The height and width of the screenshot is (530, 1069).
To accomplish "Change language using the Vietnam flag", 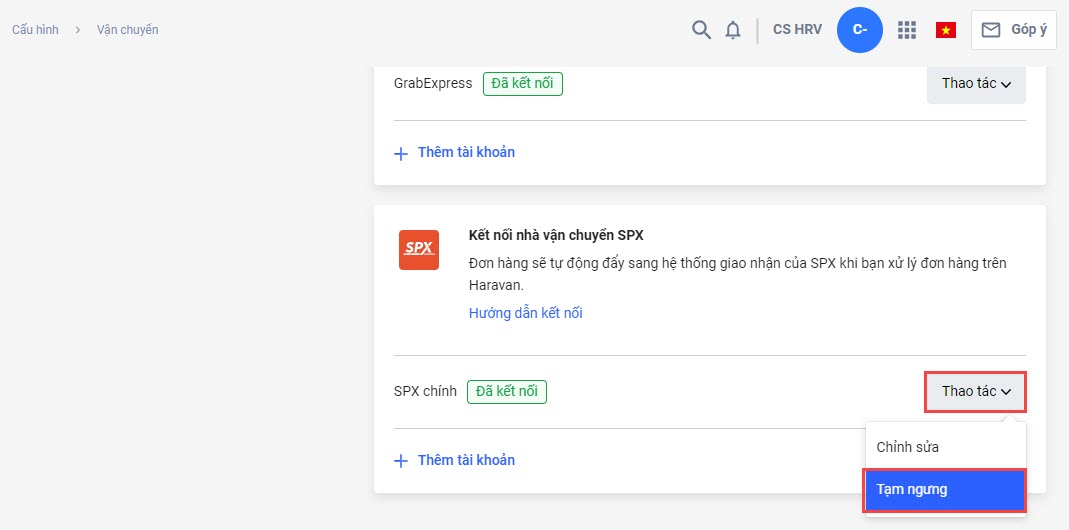I will (x=945, y=30).
